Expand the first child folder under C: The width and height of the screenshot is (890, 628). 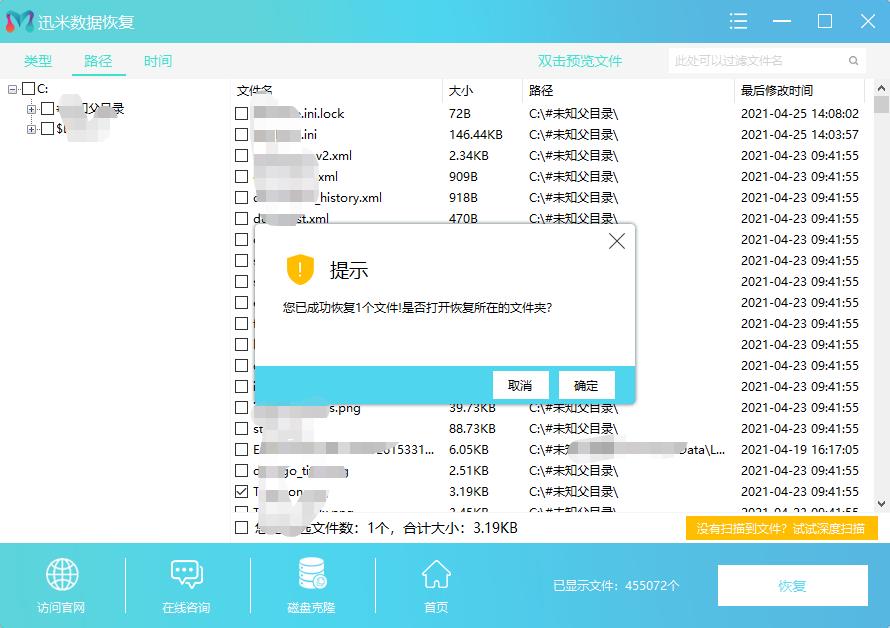click(31, 109)
